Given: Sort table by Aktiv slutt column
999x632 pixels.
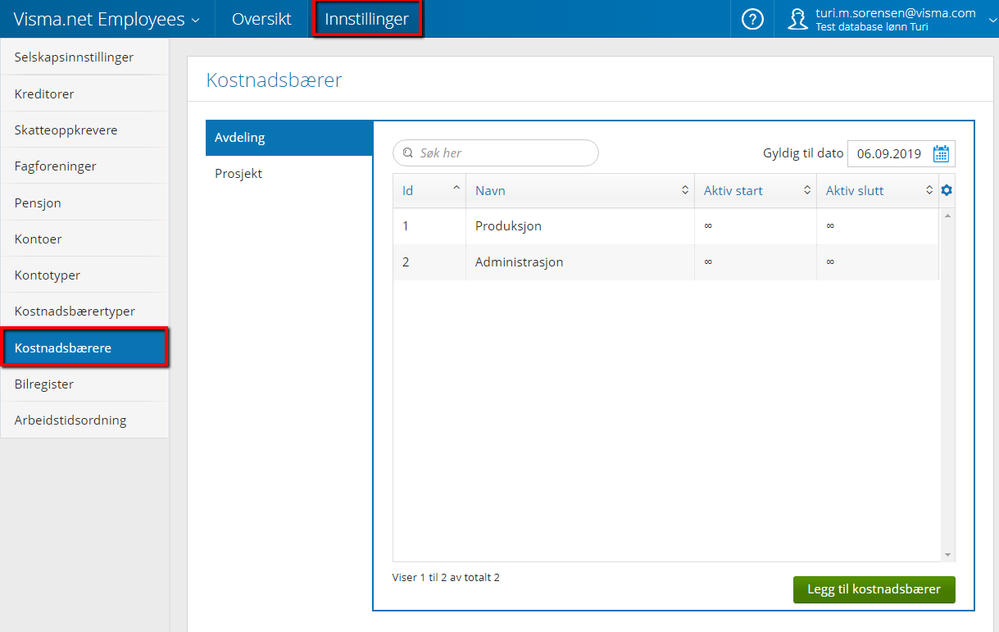Looking at the screenshot, I should (x=878, y=190).
